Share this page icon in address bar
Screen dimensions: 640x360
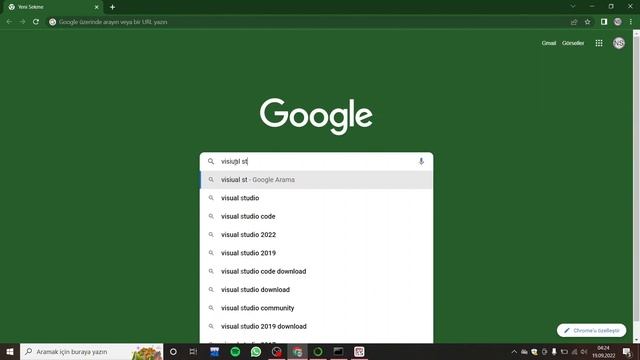[574, 22]
